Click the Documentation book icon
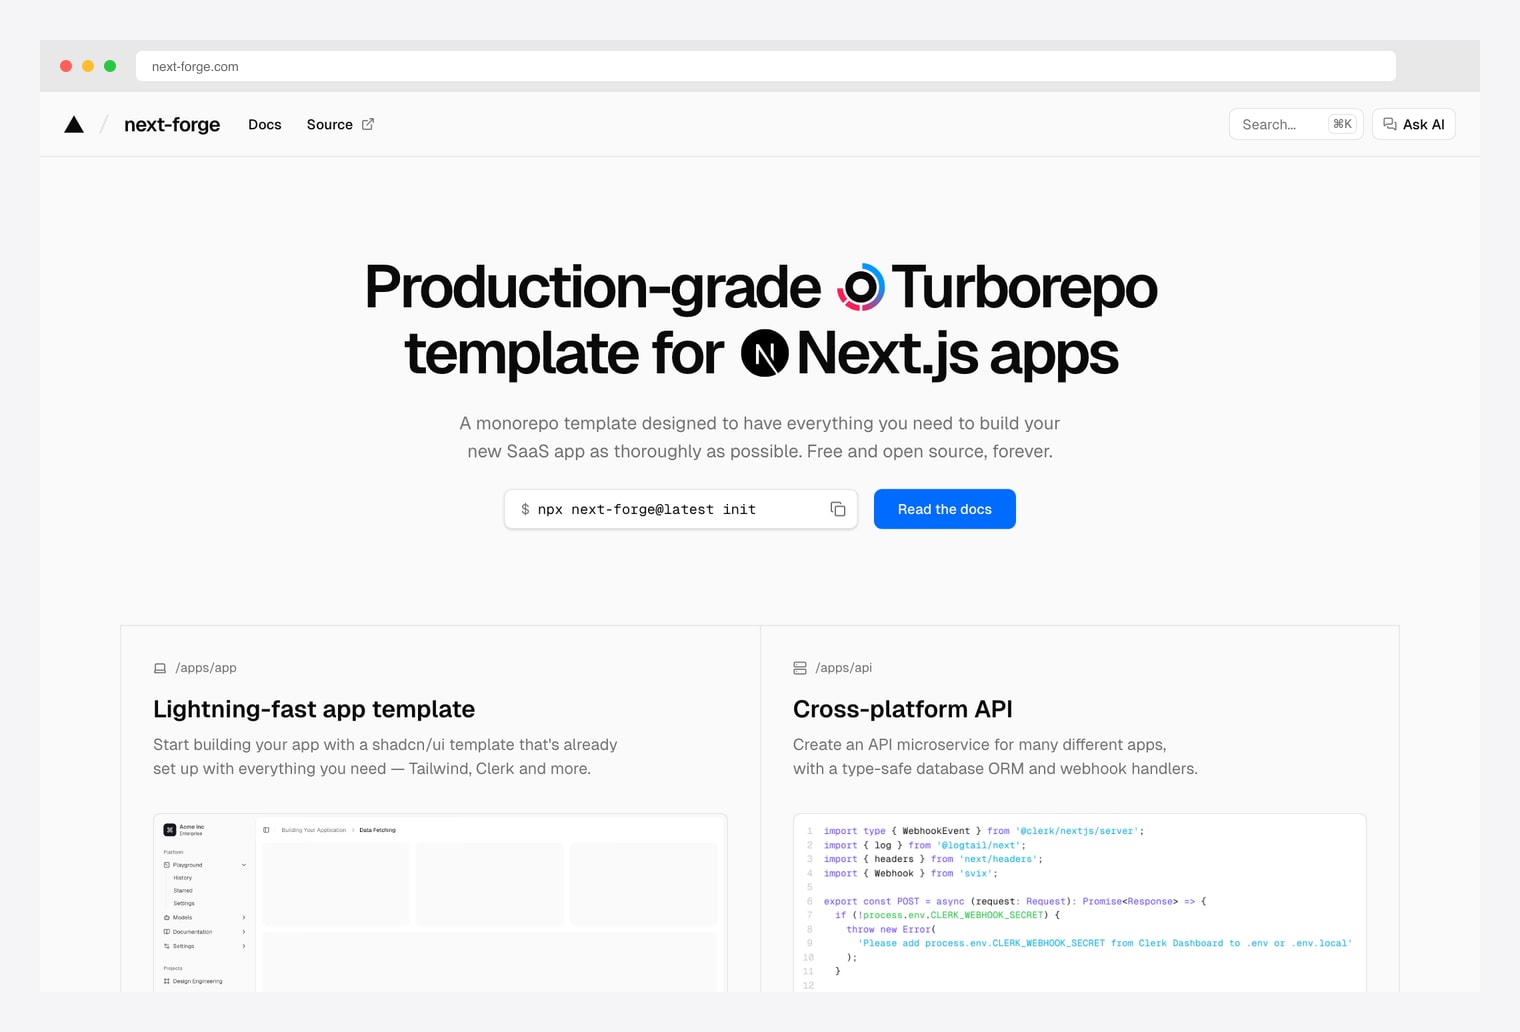The image size is (1520, 1032). 167,932
